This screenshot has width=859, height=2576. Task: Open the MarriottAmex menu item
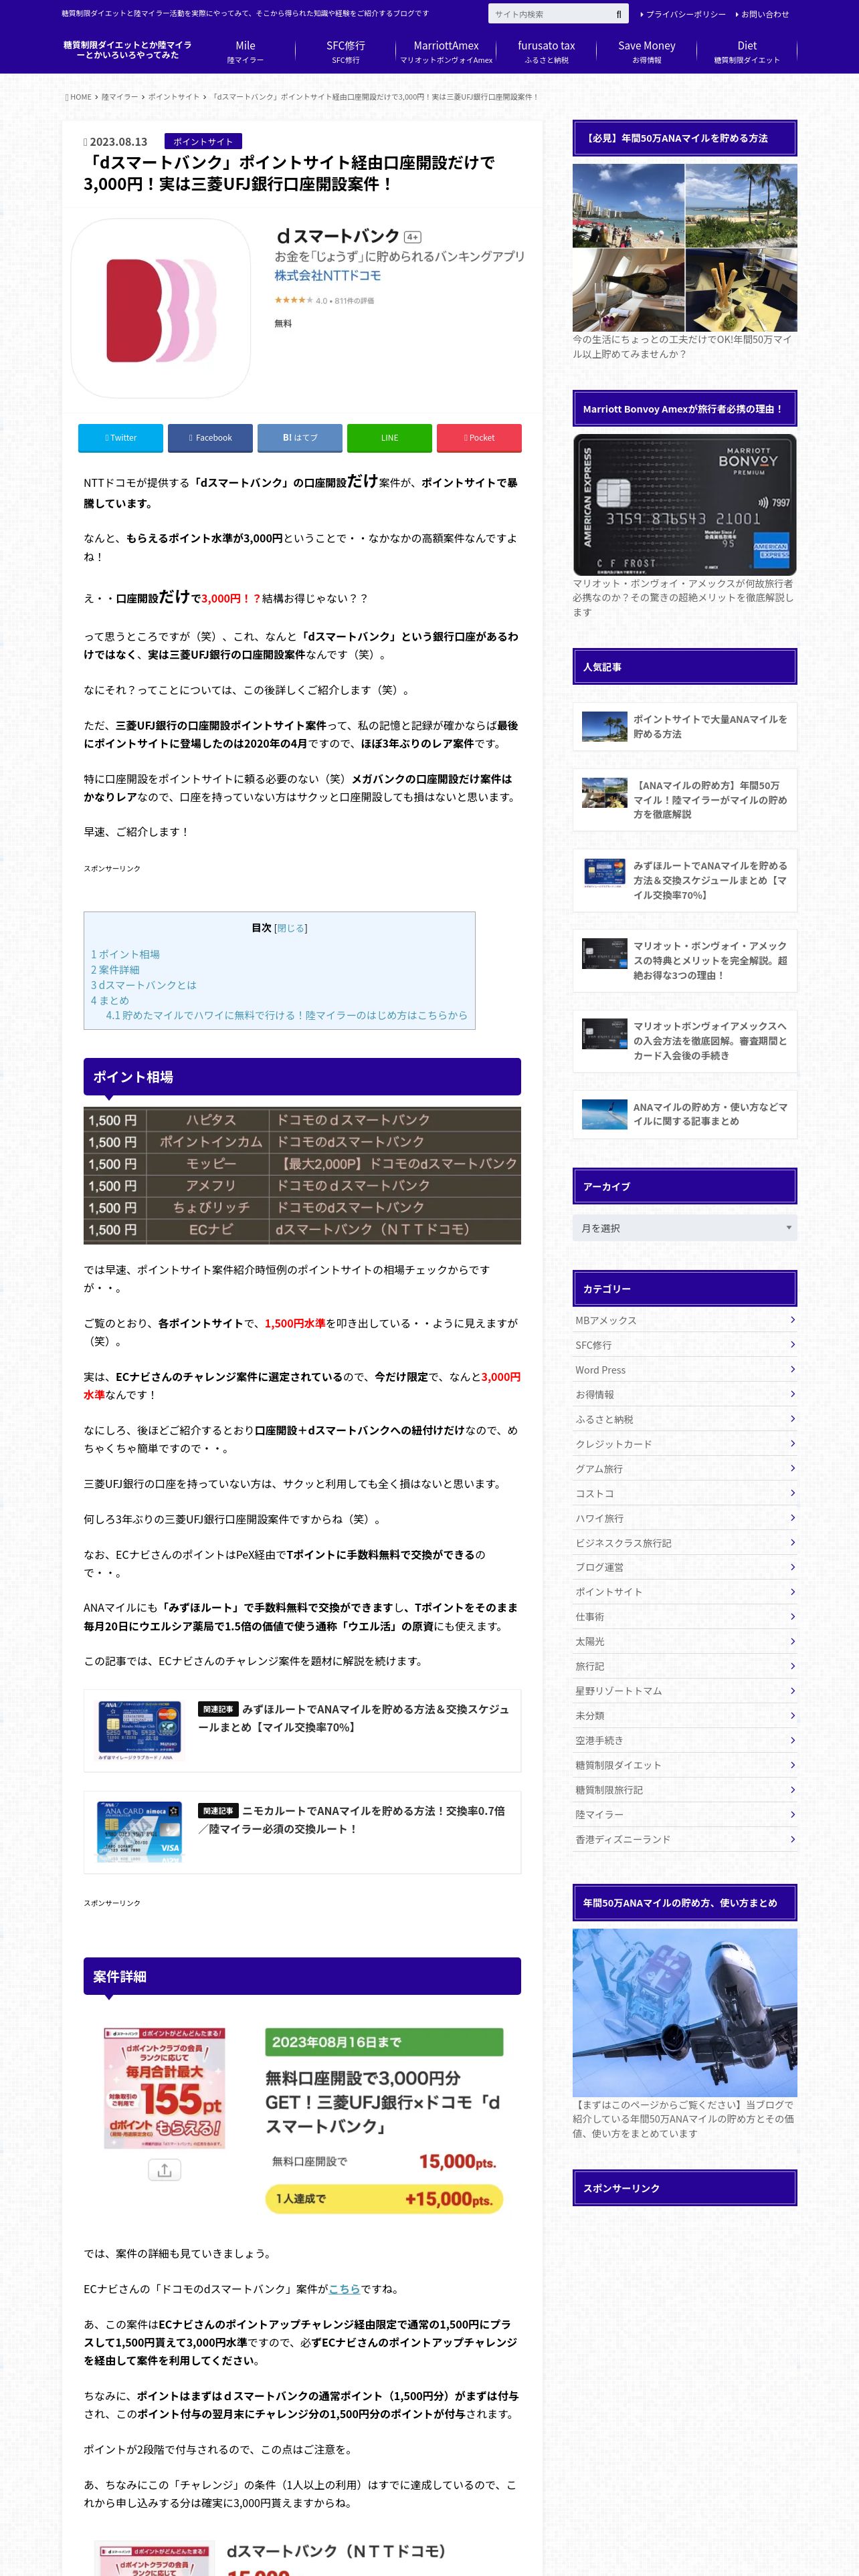446,52
